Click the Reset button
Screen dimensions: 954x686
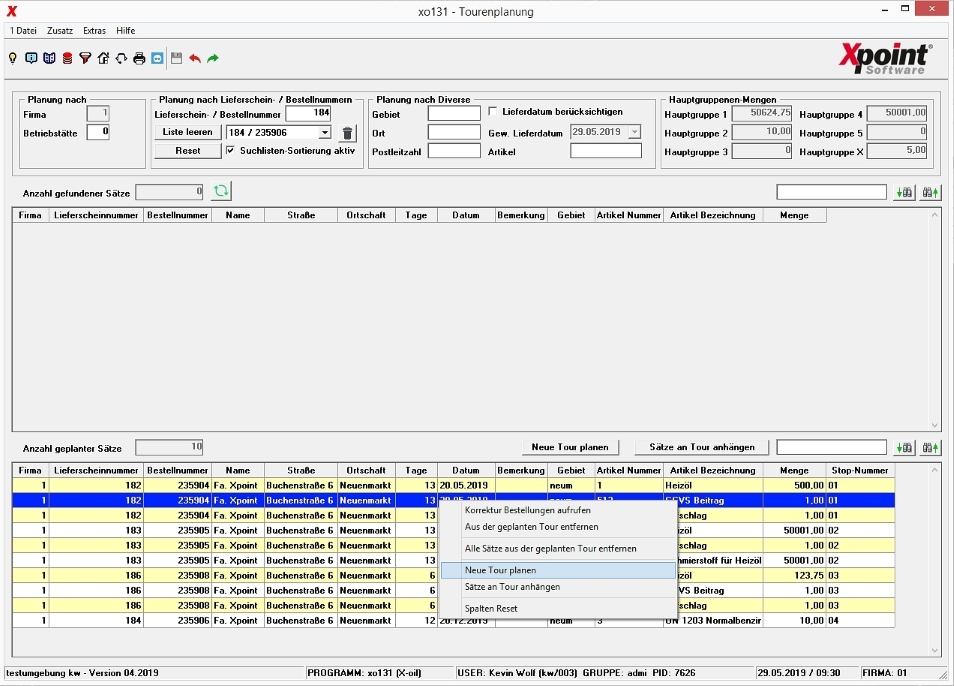pyautogui.click(x=187, y=151)
